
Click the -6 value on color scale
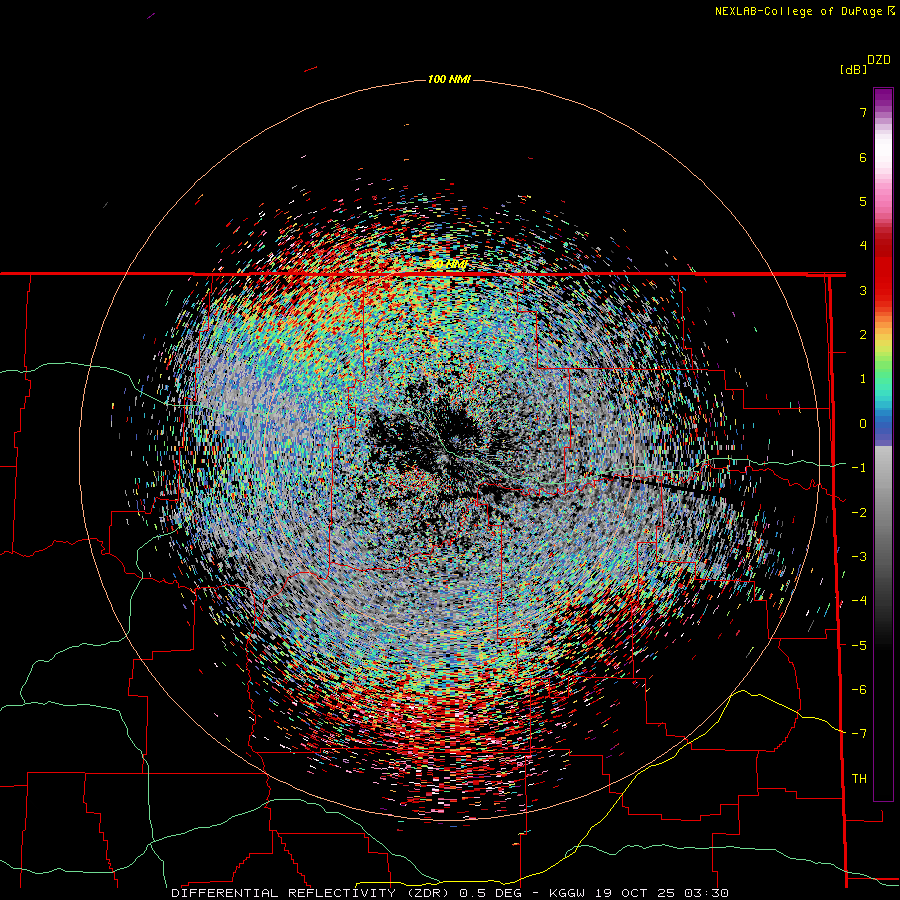[859, 690]
